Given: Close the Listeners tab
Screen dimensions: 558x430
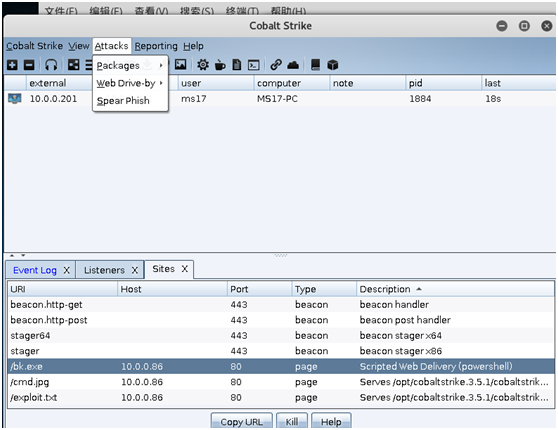Looking at the screenshot, I should [x=135, y=270].
